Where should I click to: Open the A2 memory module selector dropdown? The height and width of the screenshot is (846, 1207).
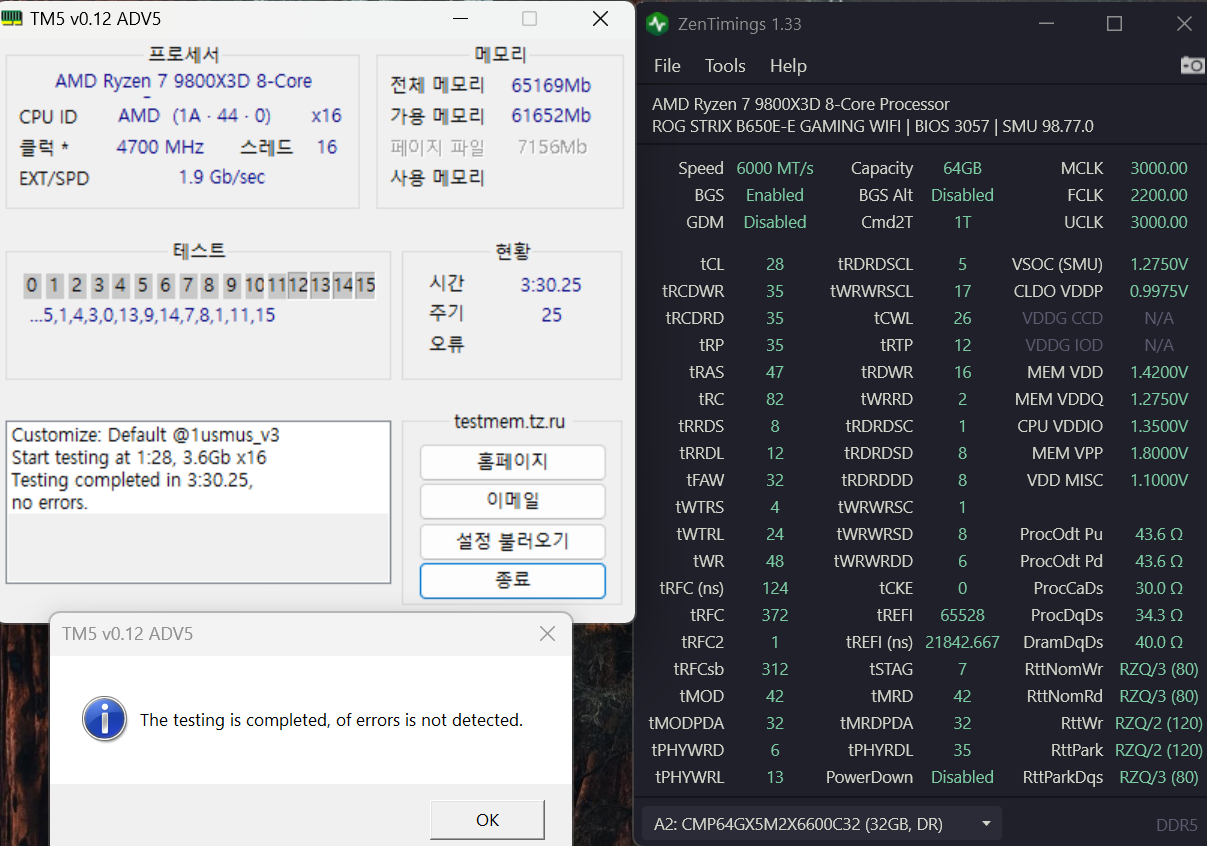[x=985, y=823]
